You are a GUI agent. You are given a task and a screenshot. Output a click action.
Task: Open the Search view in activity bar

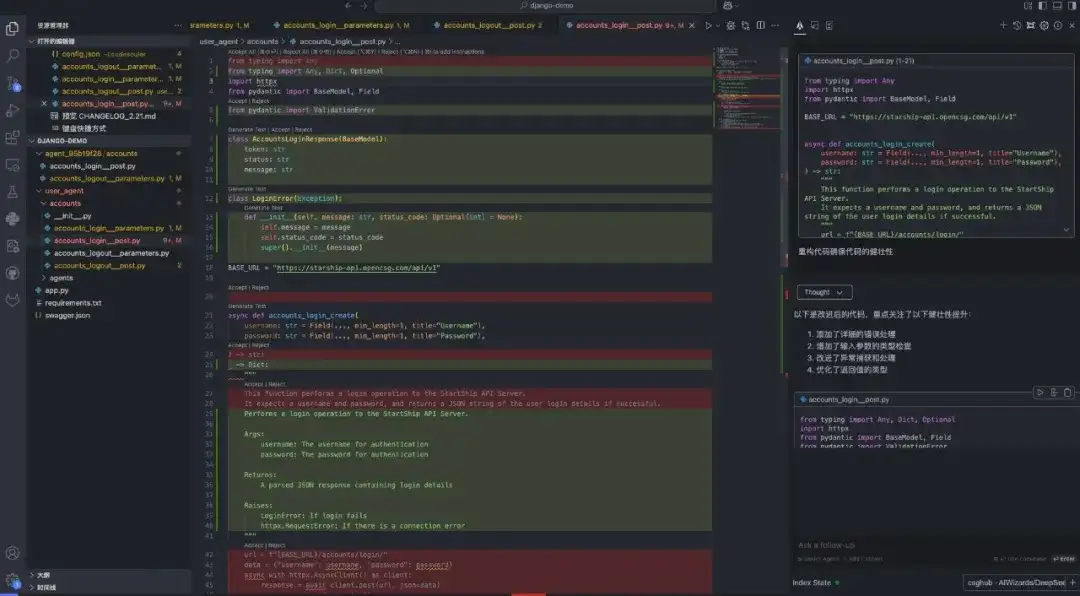[x=12, y=56]
